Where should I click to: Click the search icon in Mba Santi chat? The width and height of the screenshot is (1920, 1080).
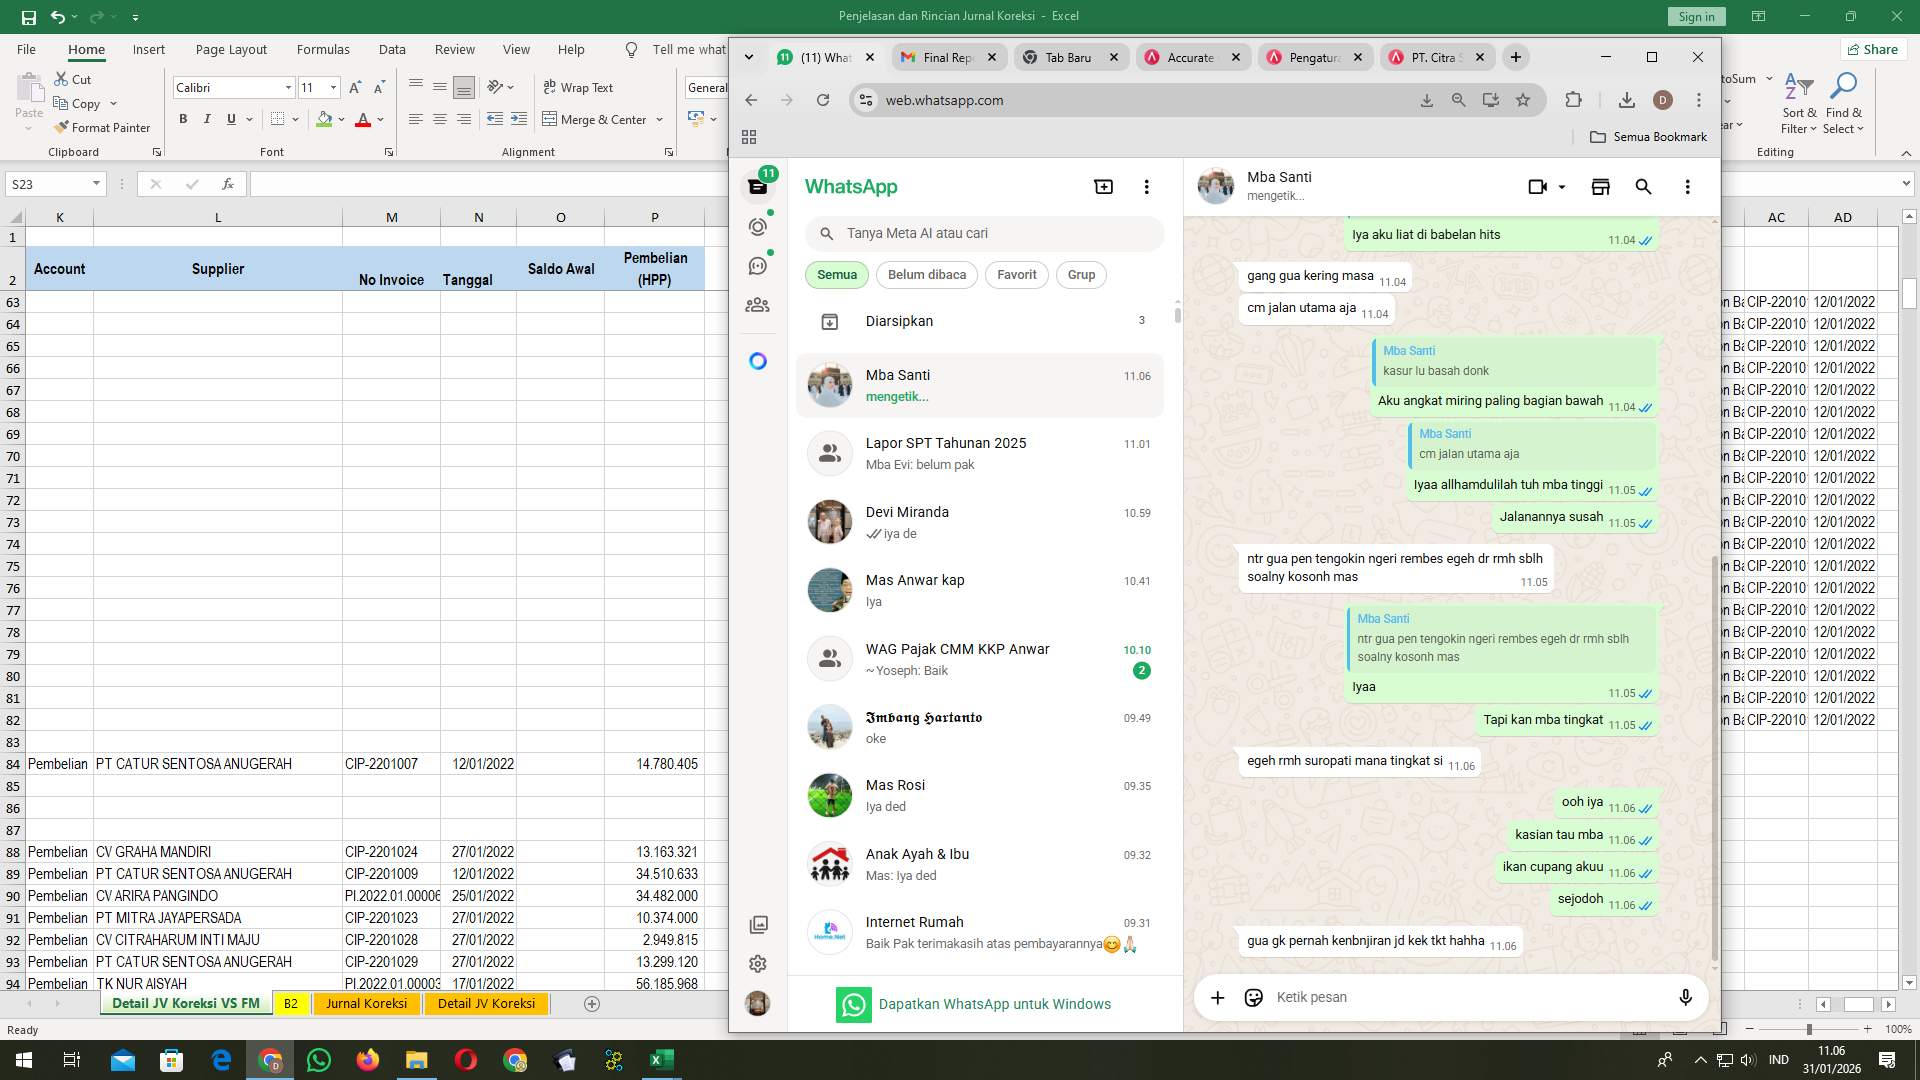pyautogui.click(x=1644, y=187)
